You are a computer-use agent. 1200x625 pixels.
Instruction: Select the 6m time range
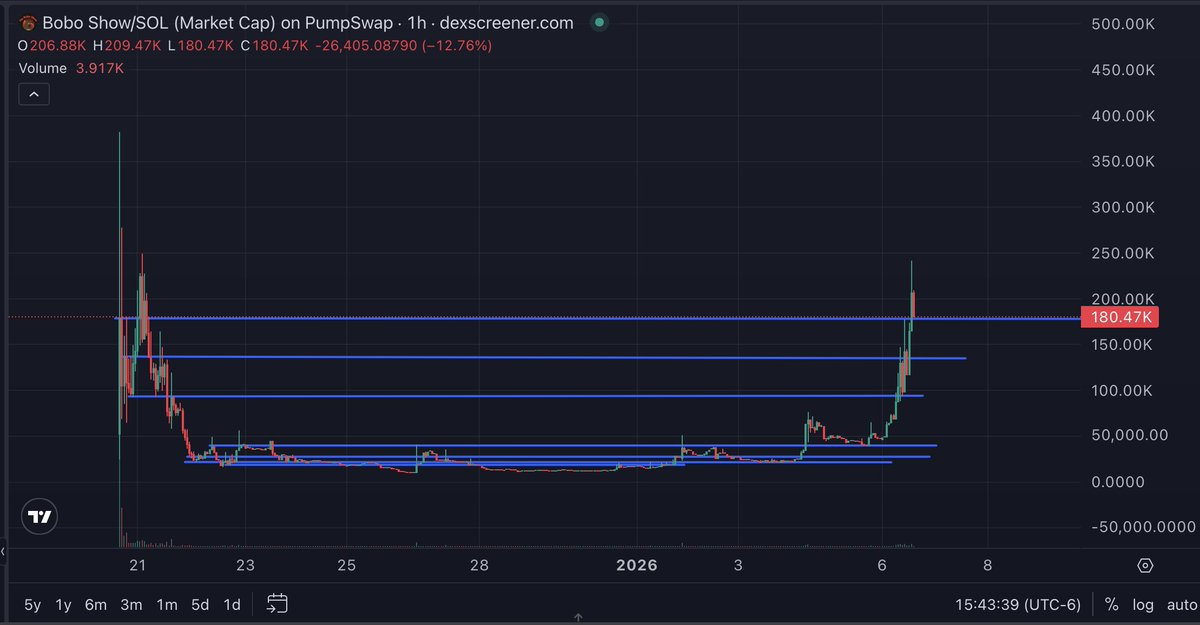(96, 604)
